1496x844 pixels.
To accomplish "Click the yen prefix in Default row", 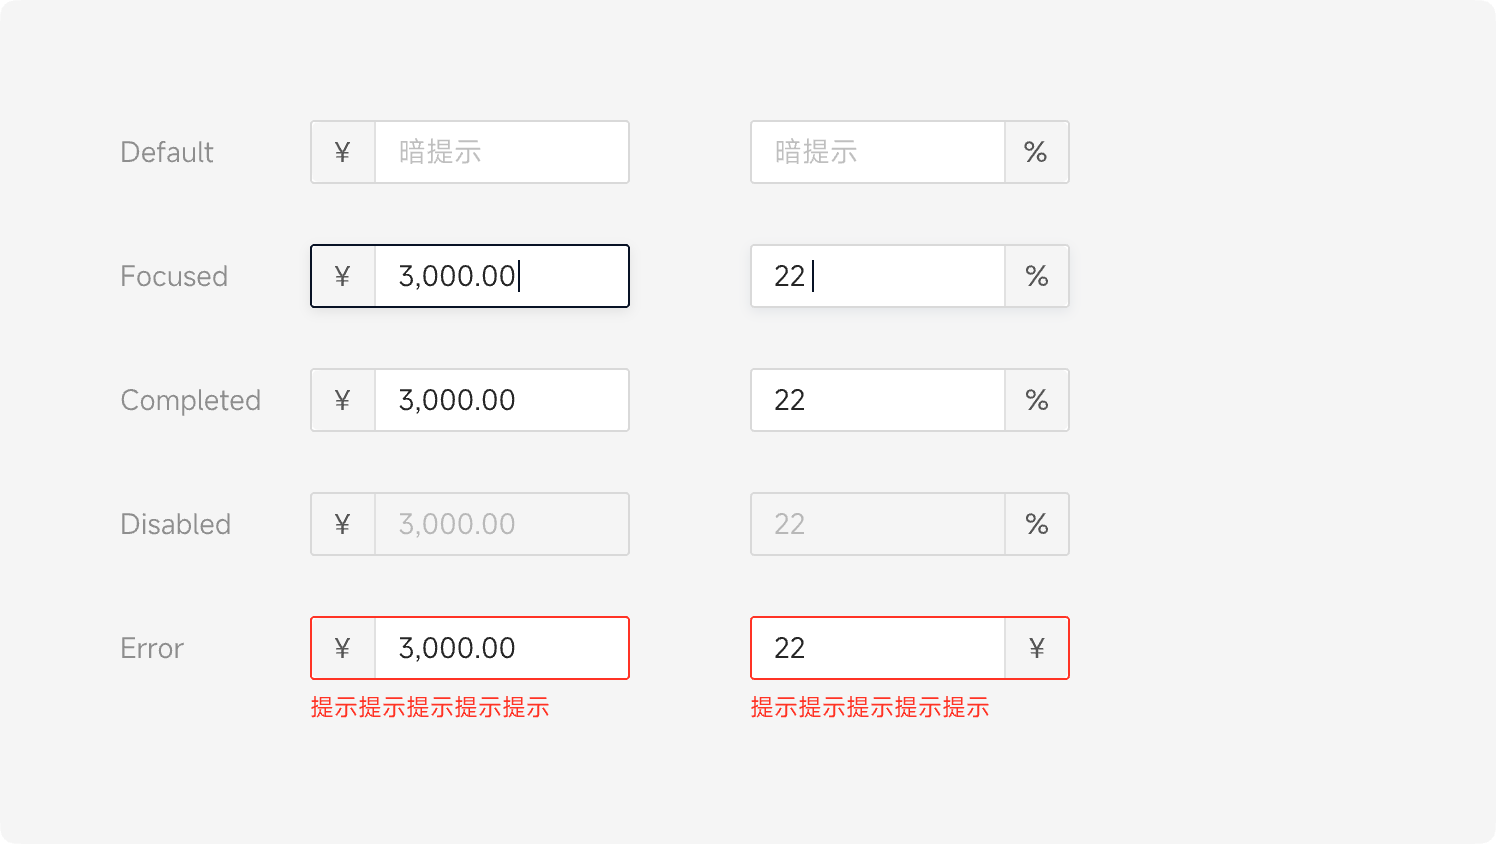I will 343,152.
